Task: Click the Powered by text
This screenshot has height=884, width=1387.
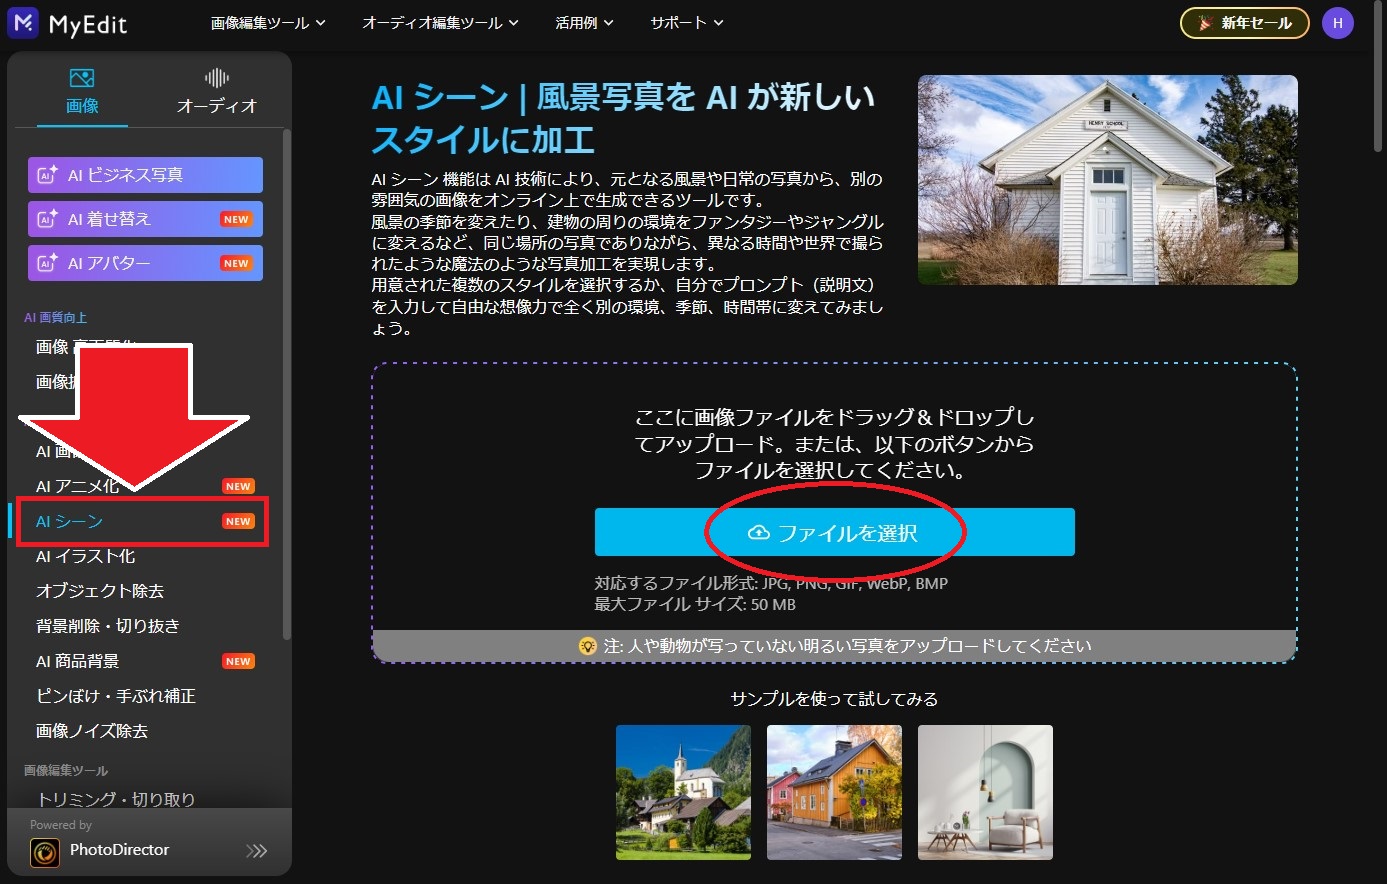Action: [61, 825]
